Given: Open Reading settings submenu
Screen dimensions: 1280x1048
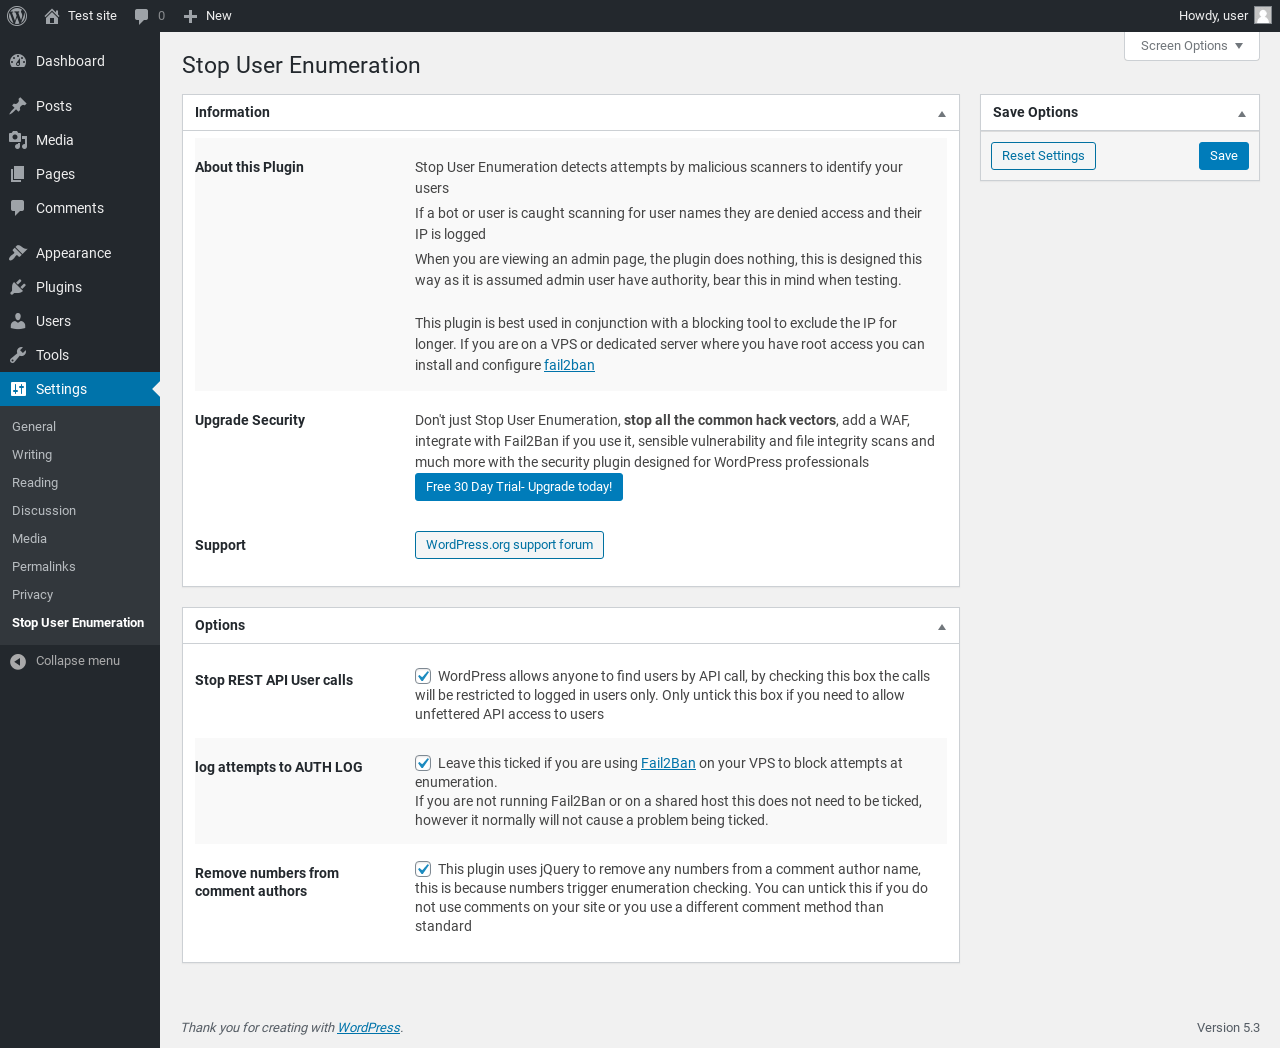Looking at the screenshot, I should click(x=35, y=483).
